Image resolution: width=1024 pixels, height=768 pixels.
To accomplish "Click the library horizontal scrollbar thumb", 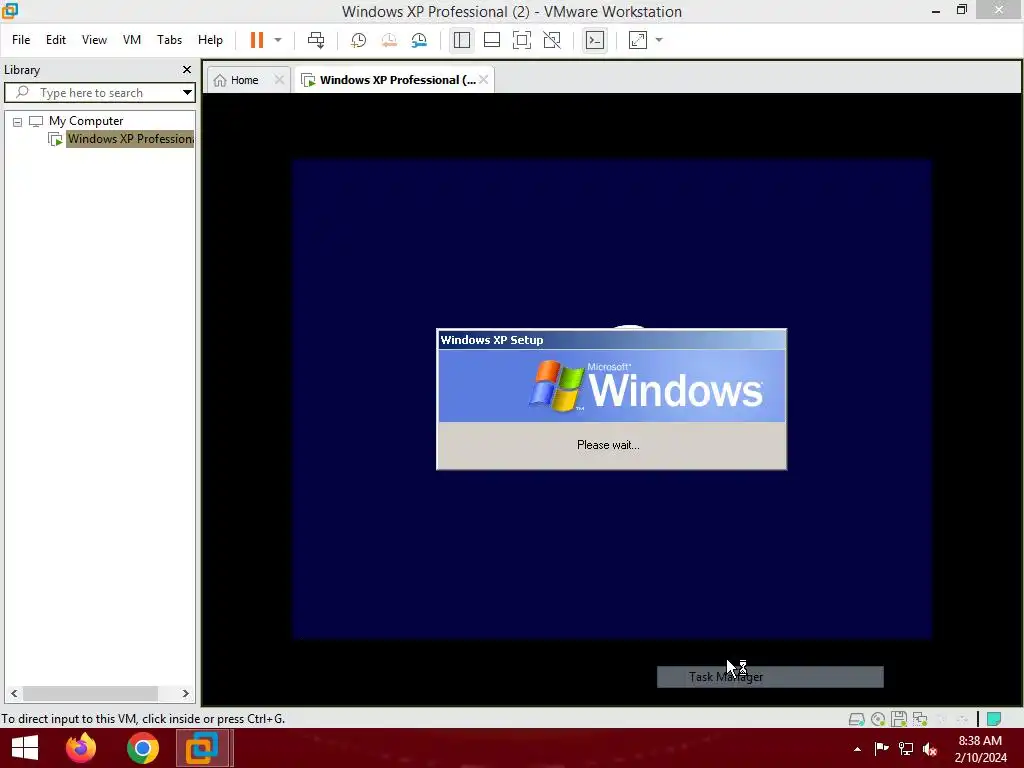I will tap(90, 694).
